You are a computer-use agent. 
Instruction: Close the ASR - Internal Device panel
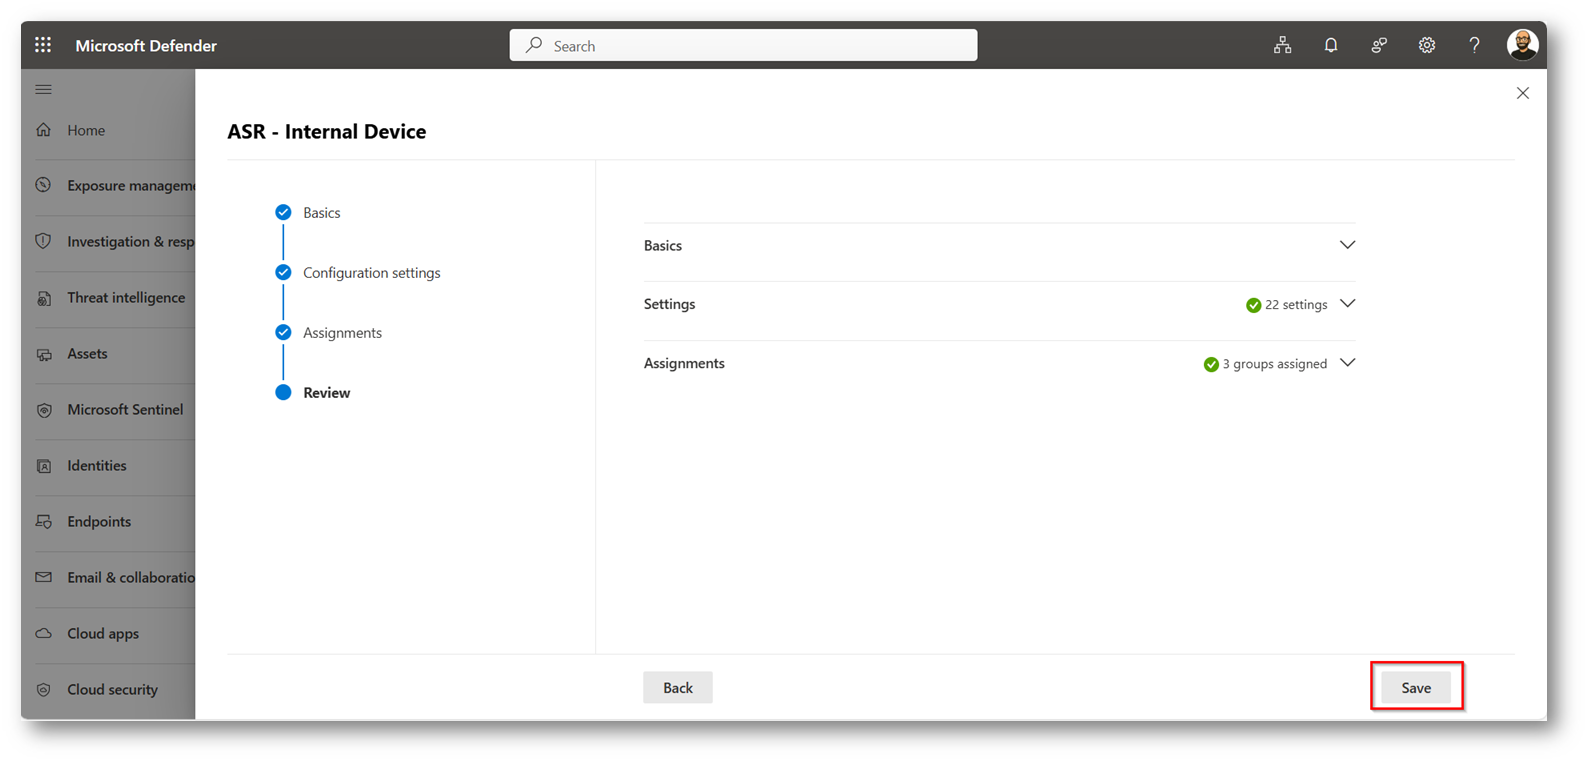pyautogui.click(x=1523, y=93)
